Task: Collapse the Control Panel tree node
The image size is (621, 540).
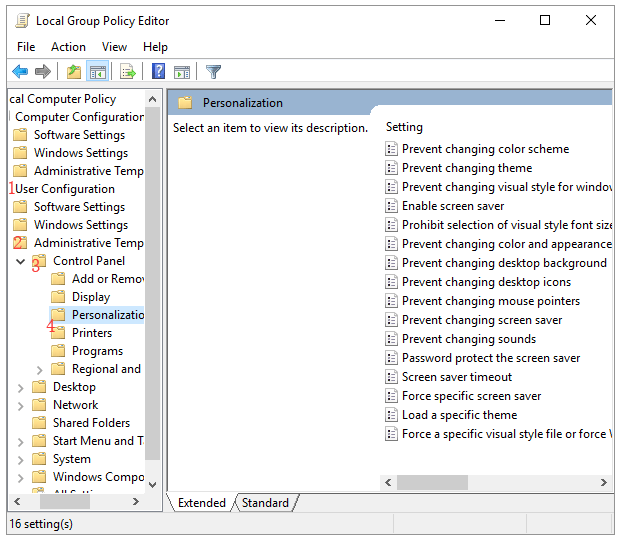Action: point(21,261)
